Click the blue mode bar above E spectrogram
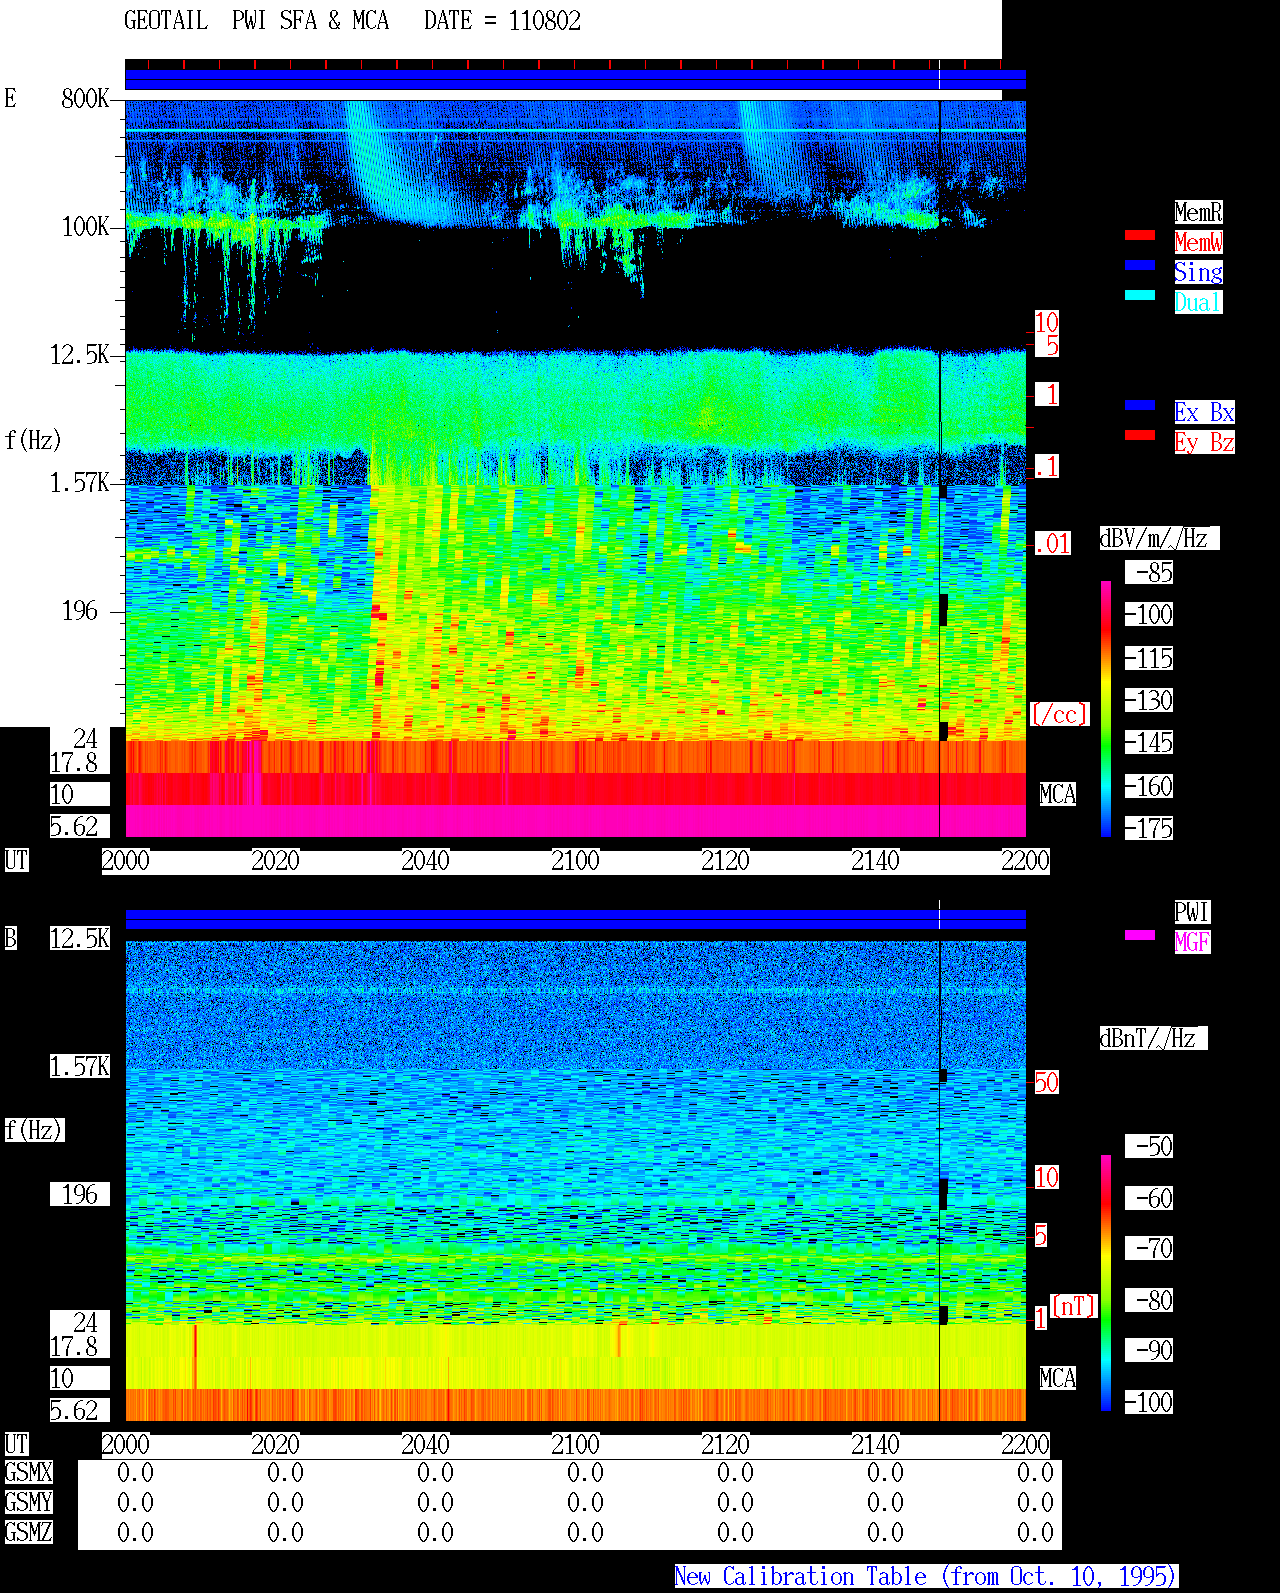 (x=575, y=80)
